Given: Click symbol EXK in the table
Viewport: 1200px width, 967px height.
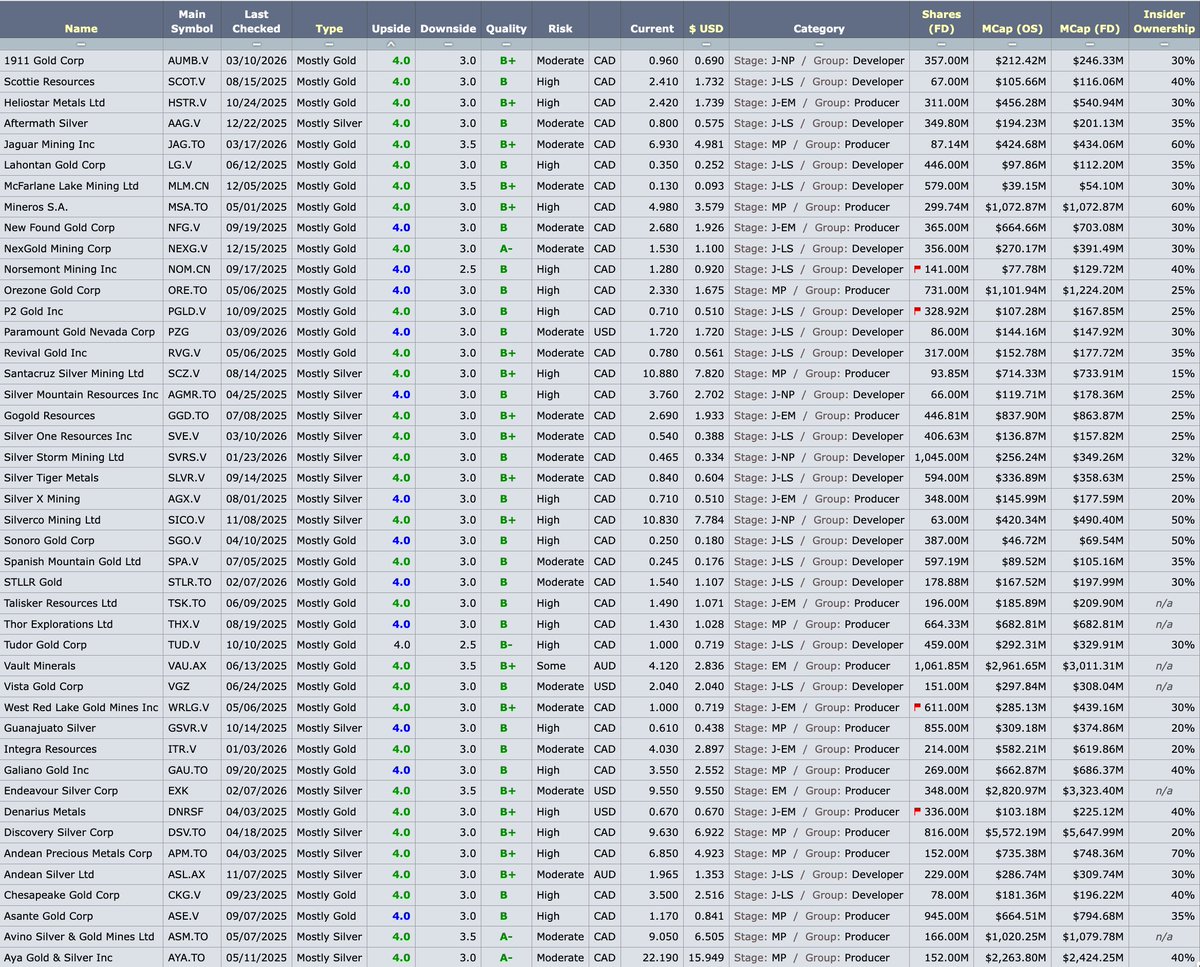Looking at the screenshot, I should click(179, 790).
